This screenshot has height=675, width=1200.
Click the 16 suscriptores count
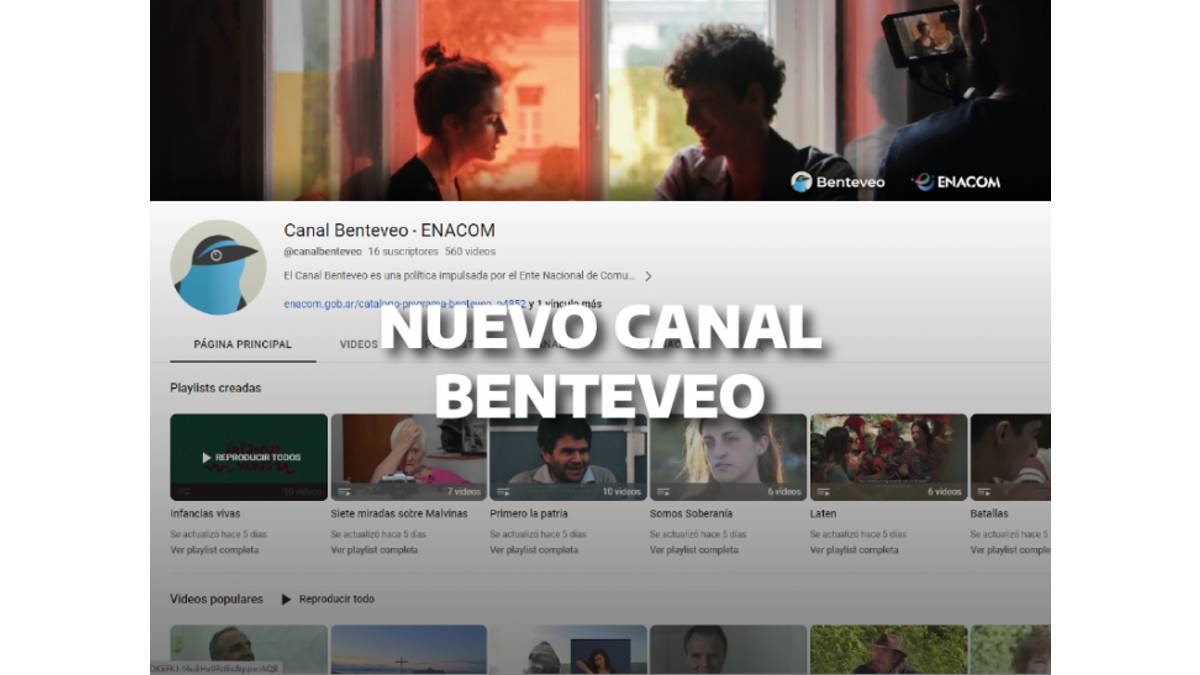pos(403,252)
